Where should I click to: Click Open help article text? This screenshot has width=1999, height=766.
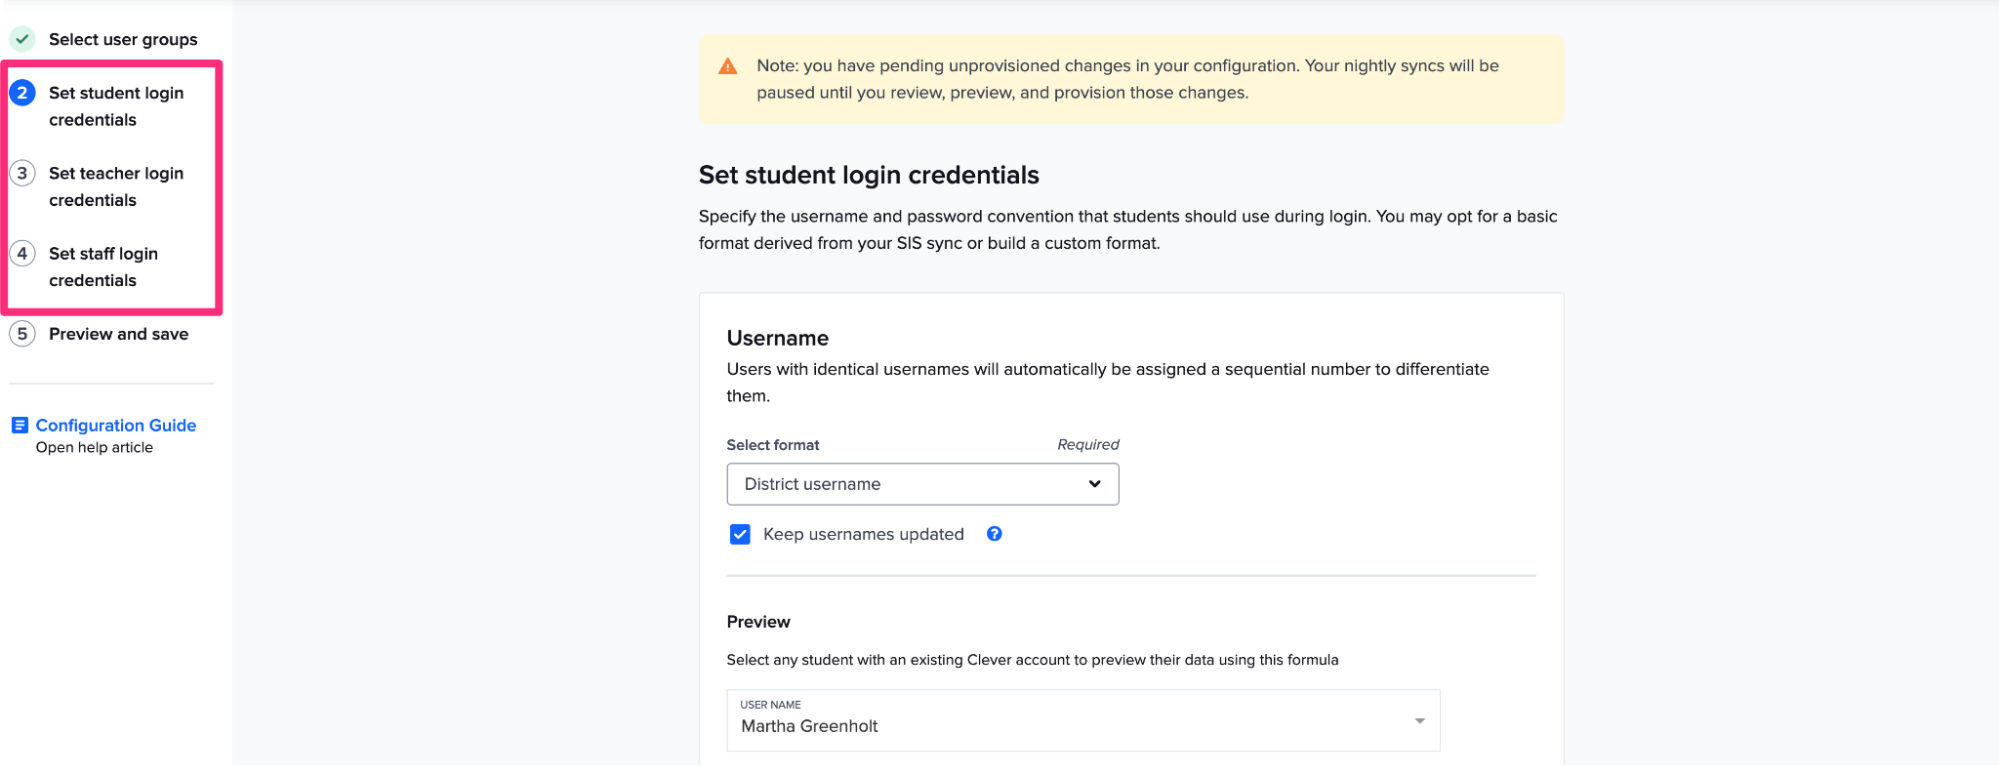(94, 448)
